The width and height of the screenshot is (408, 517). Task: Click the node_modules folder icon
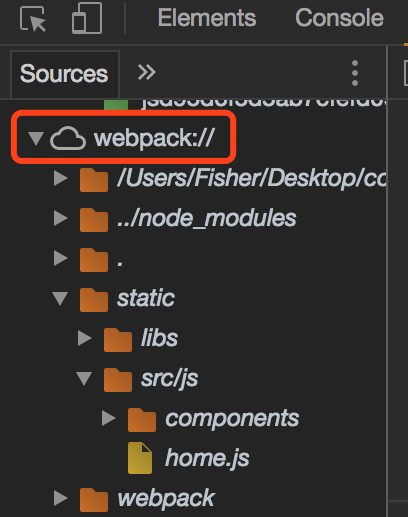94,219
